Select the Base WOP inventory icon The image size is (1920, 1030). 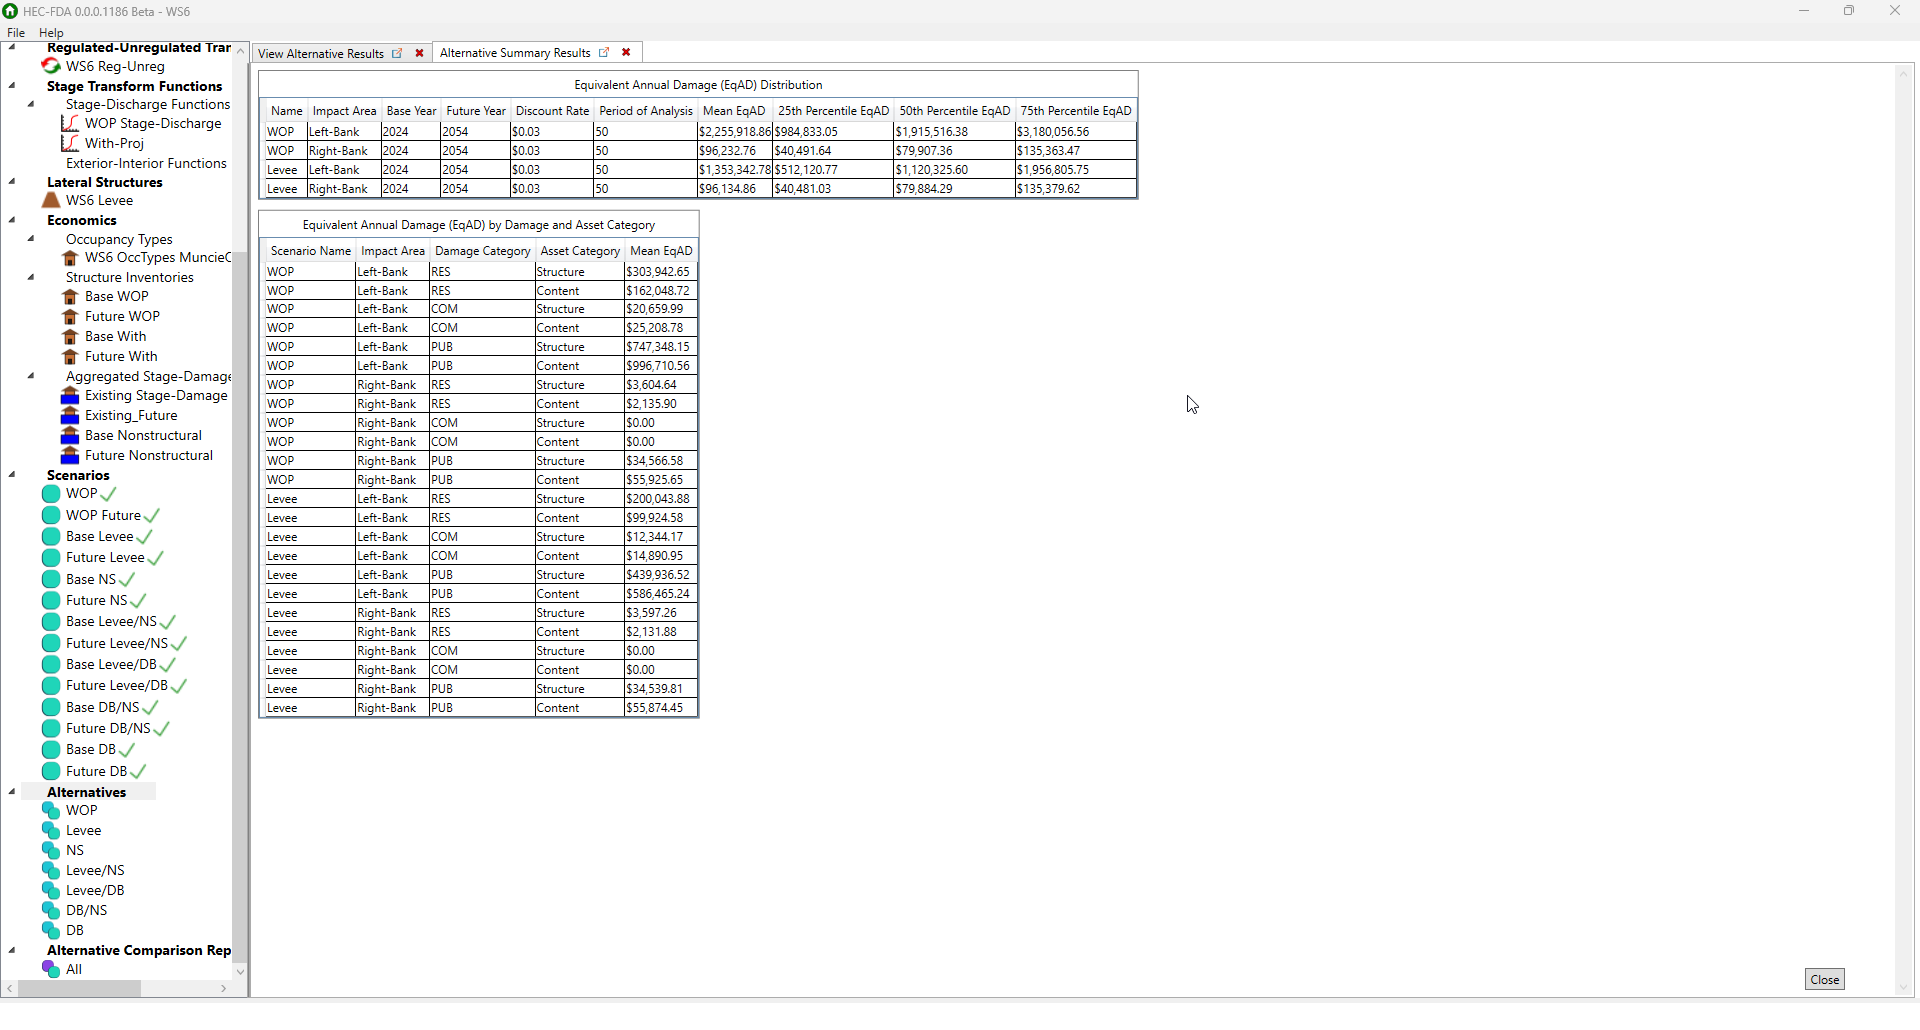70,297
